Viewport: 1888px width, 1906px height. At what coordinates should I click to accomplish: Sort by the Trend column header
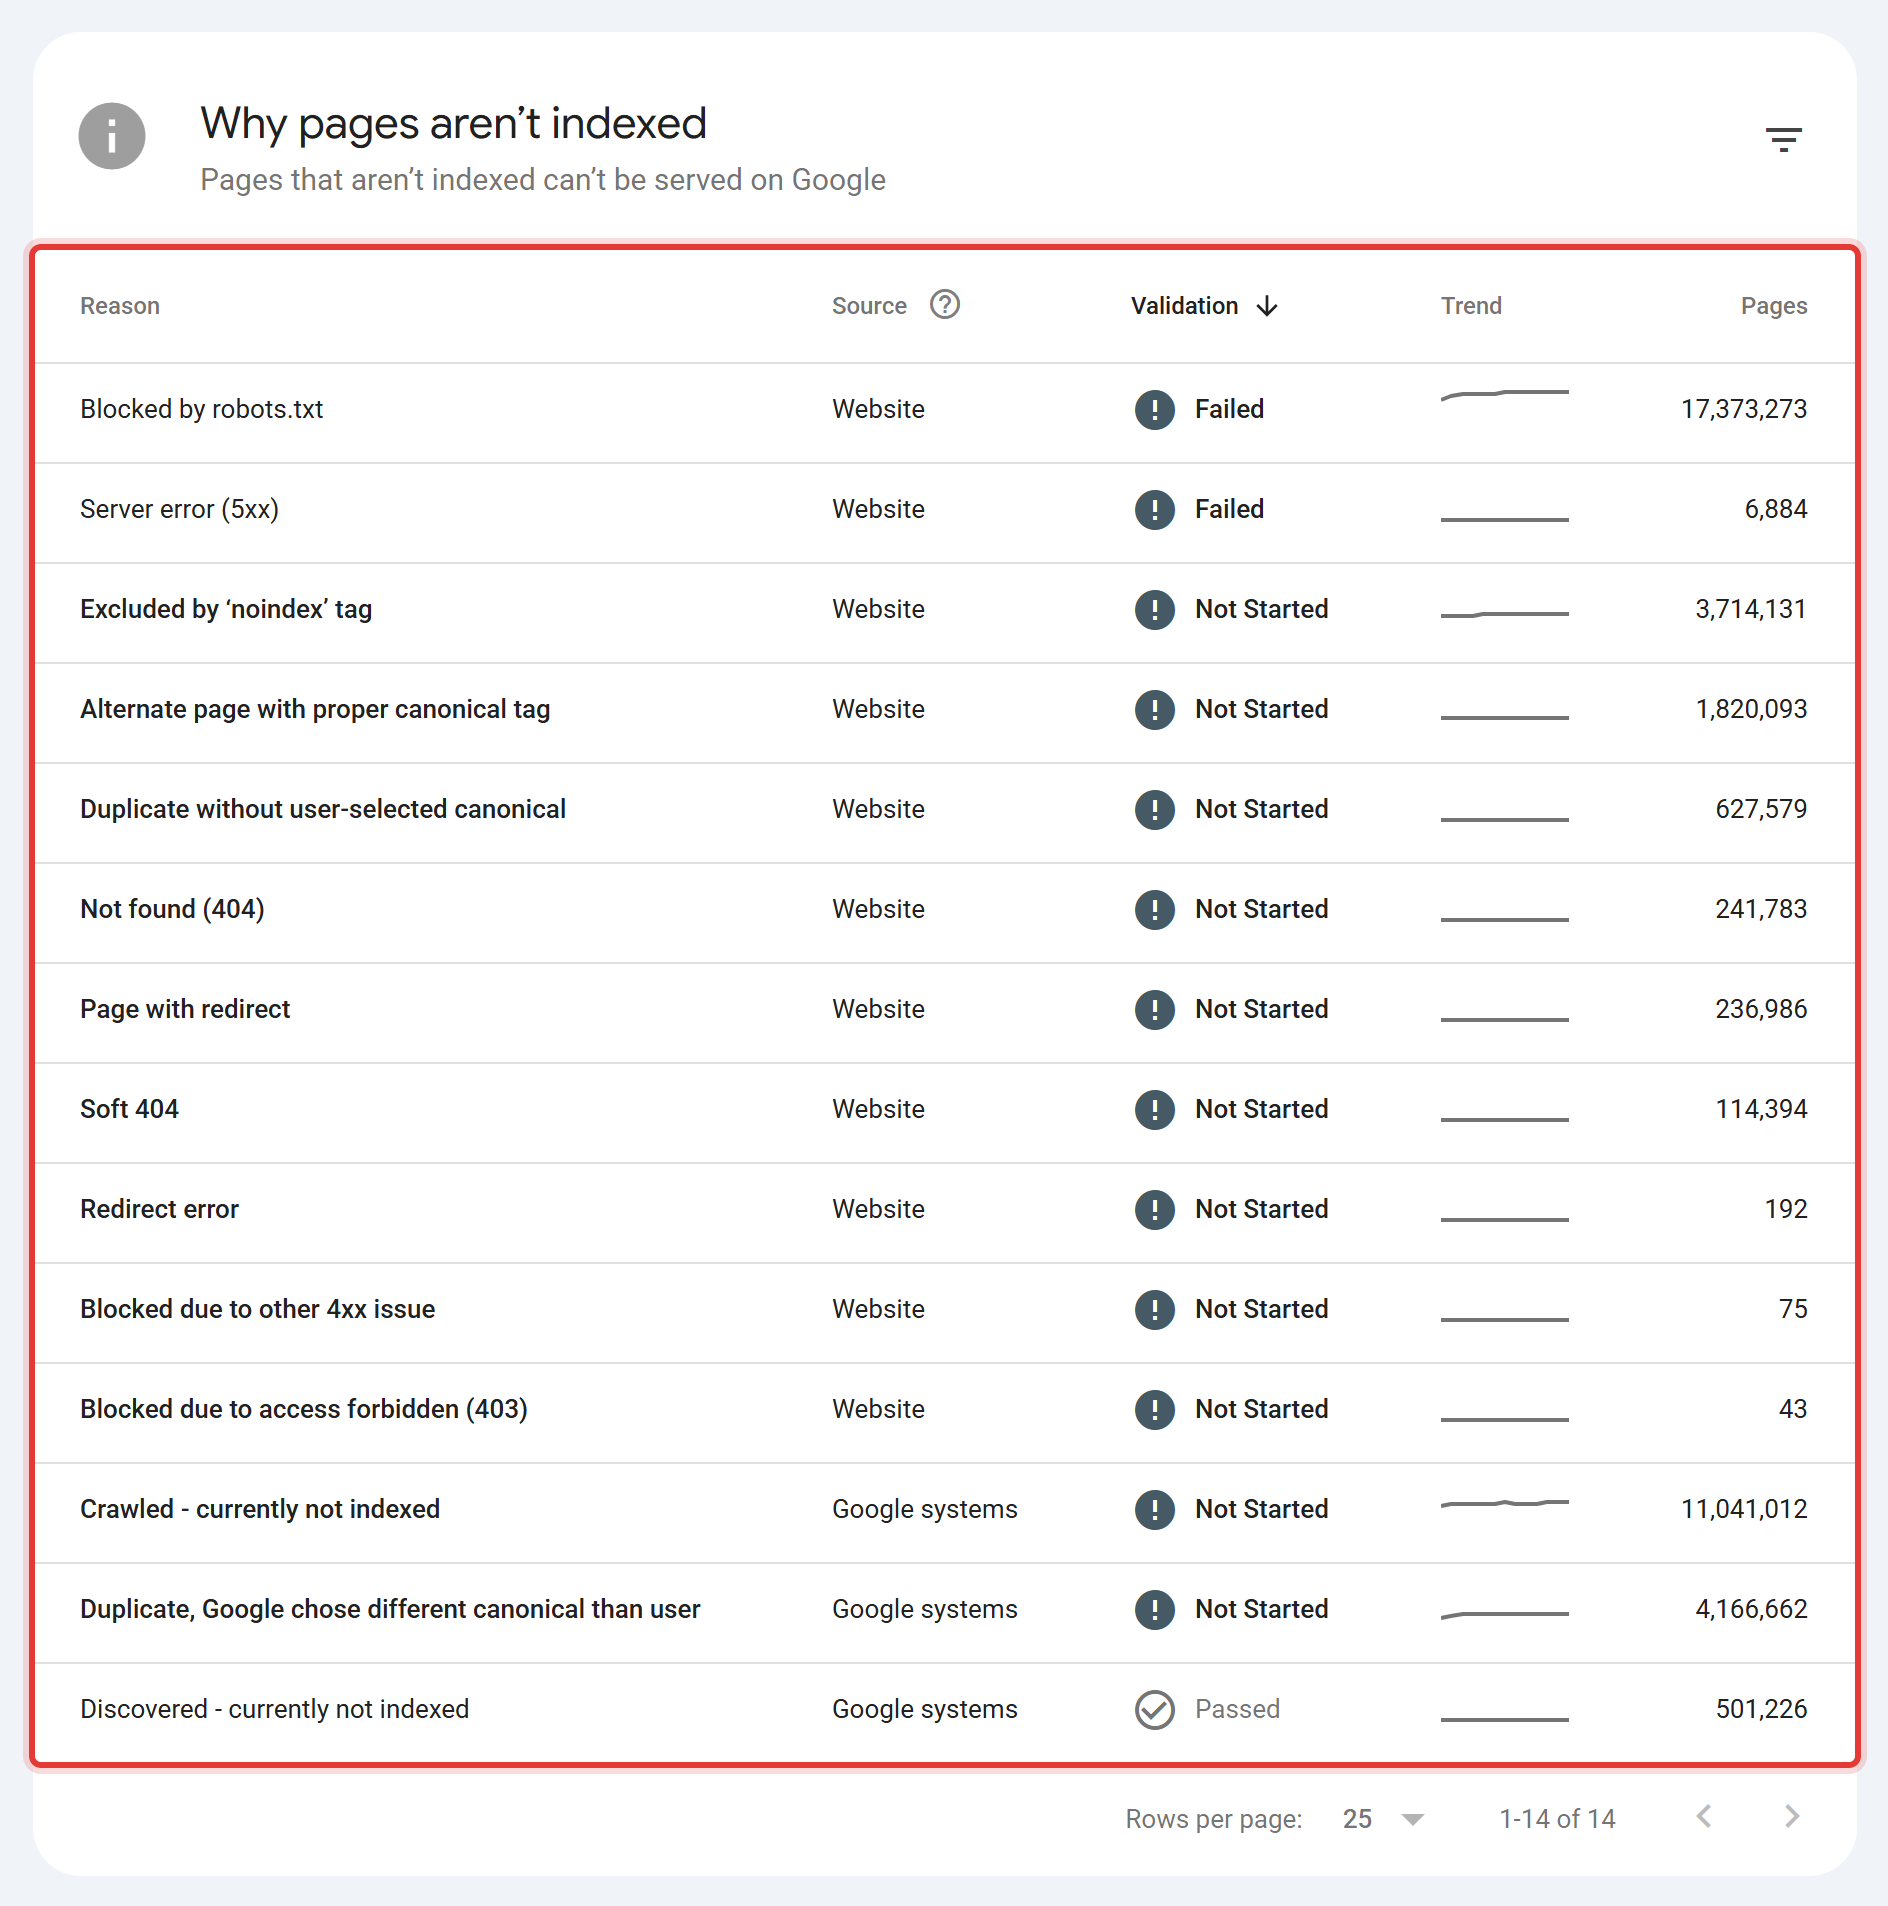[1471, 306]
